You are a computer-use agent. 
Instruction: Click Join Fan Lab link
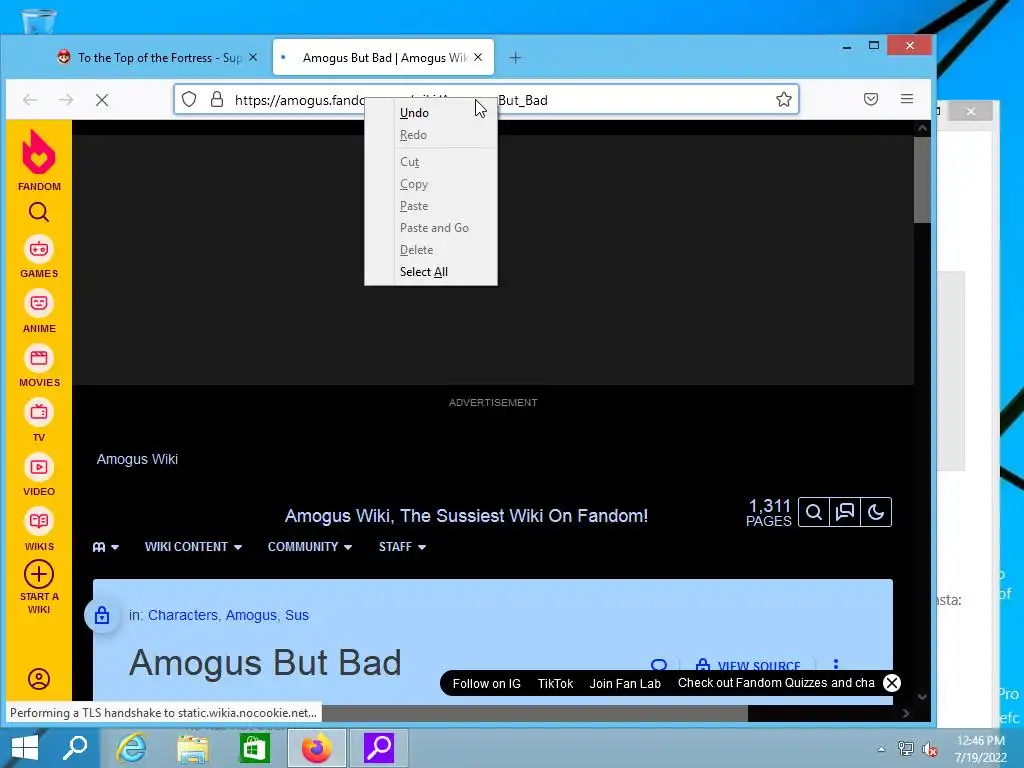pos(625,684)
